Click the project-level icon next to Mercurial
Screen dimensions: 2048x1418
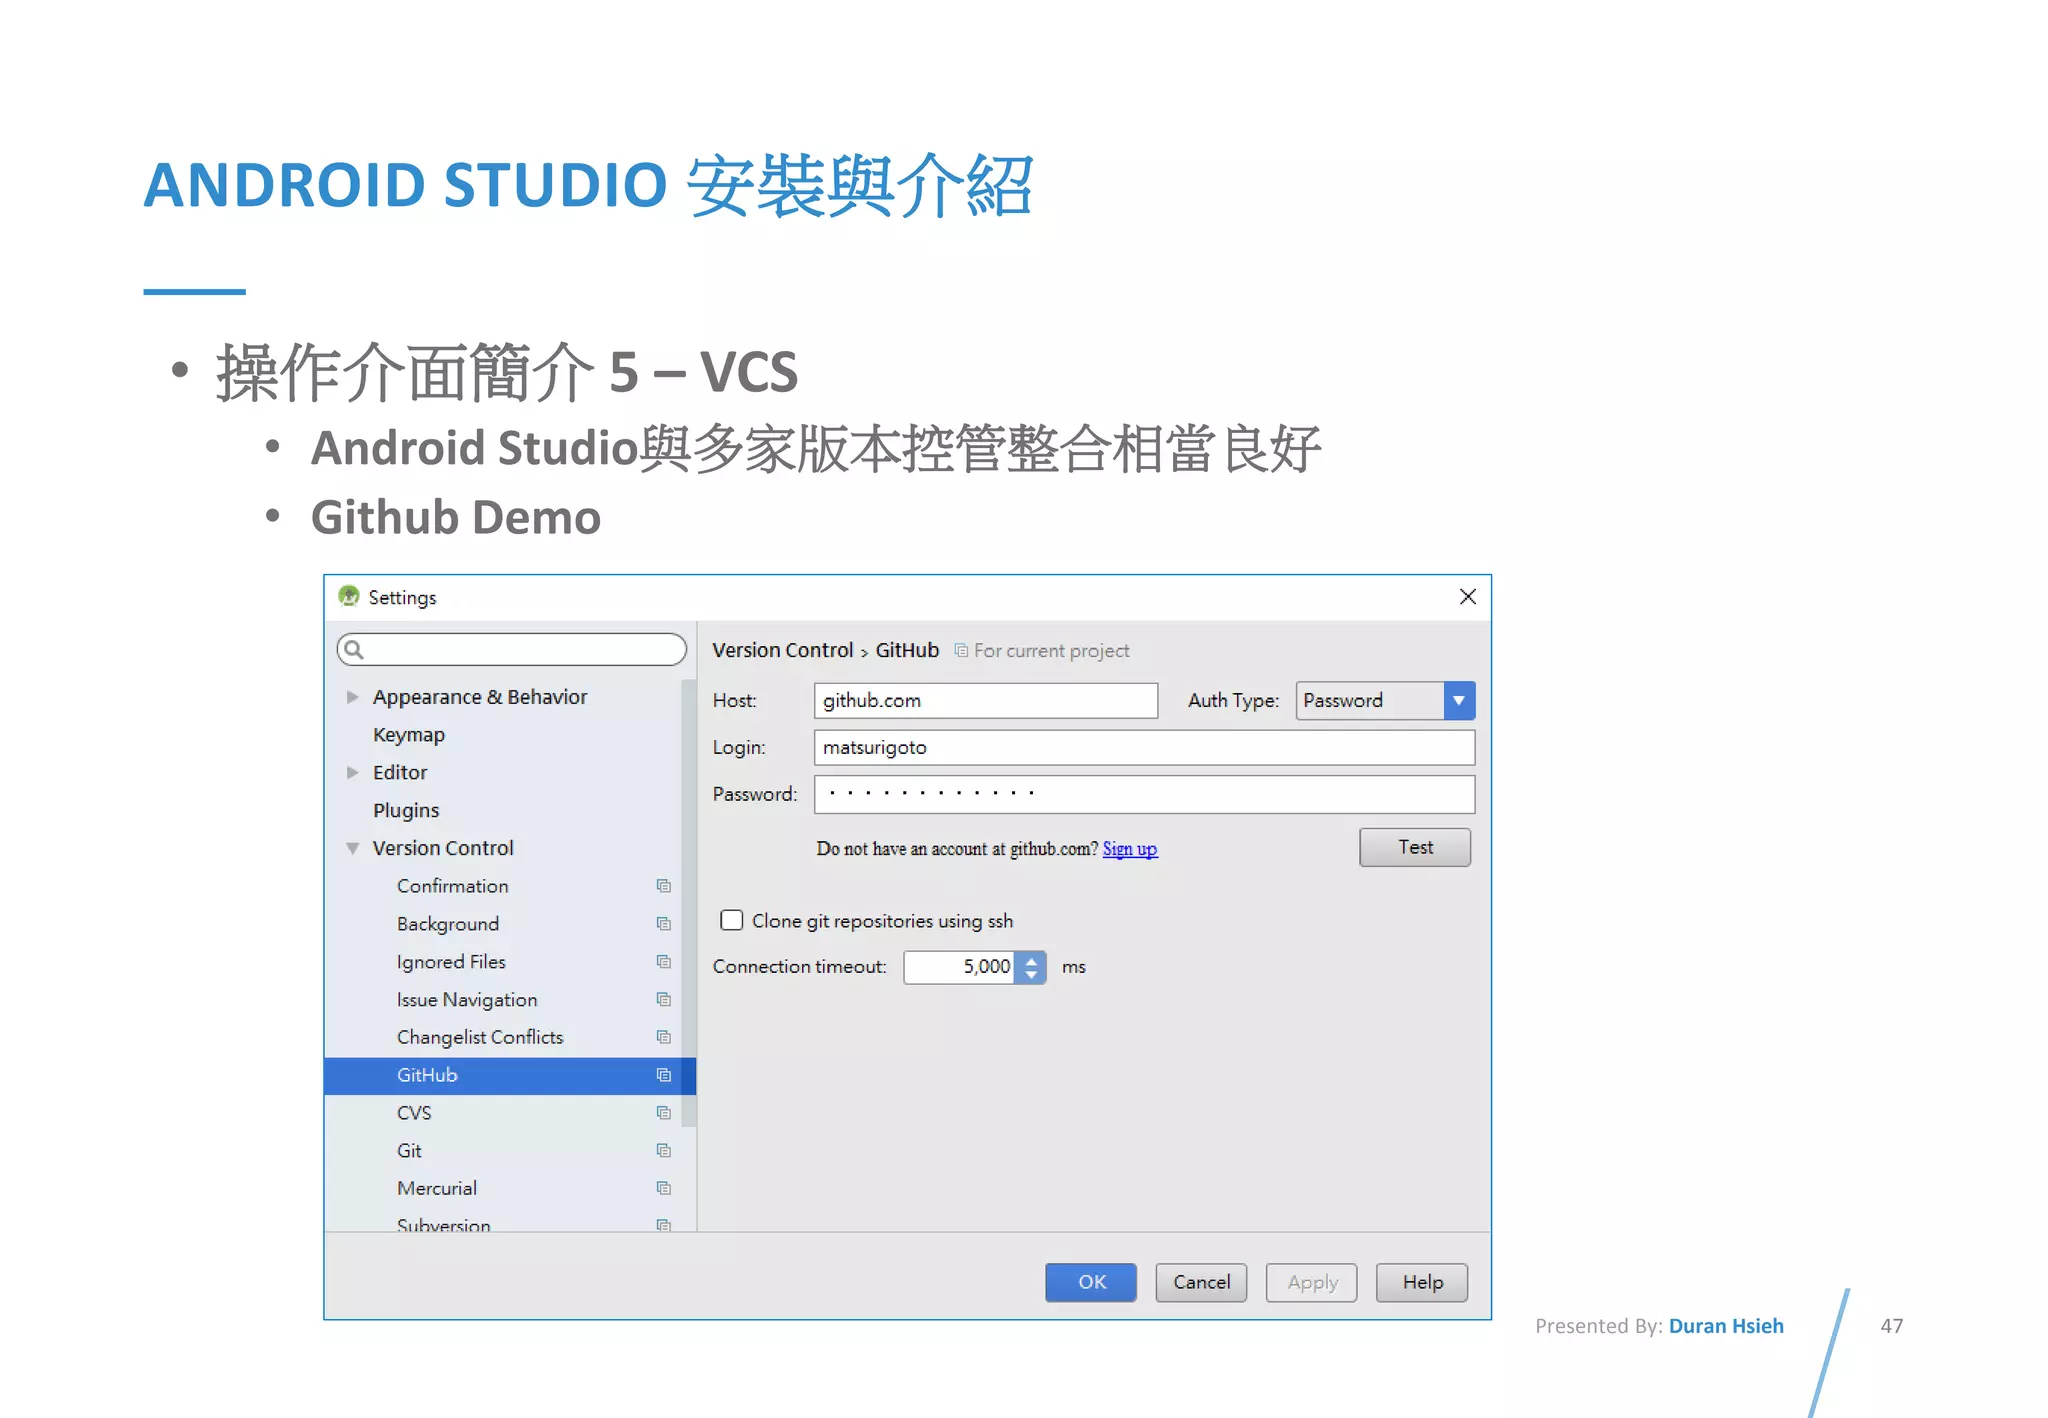coord(663,1188)
